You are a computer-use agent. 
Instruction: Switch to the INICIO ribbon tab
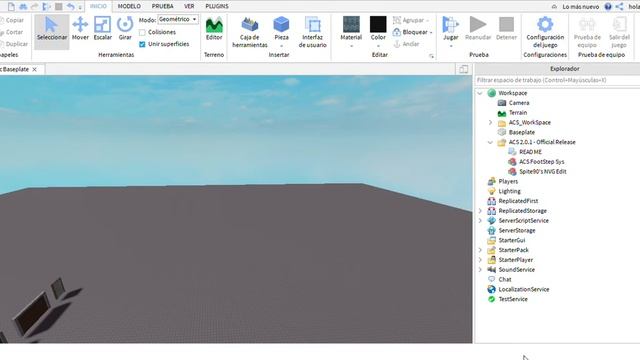pyautogui.click(x=98, y=6)
